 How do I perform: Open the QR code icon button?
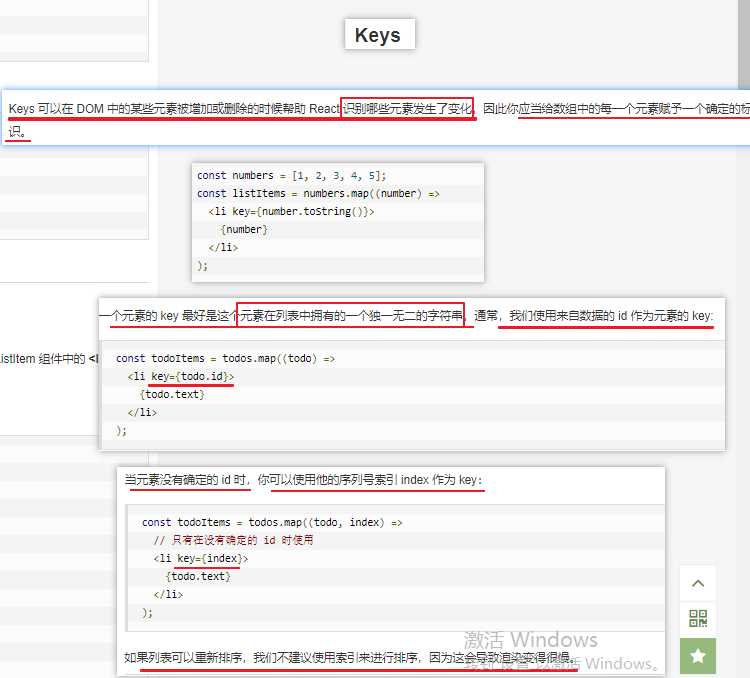pos(698,619)
